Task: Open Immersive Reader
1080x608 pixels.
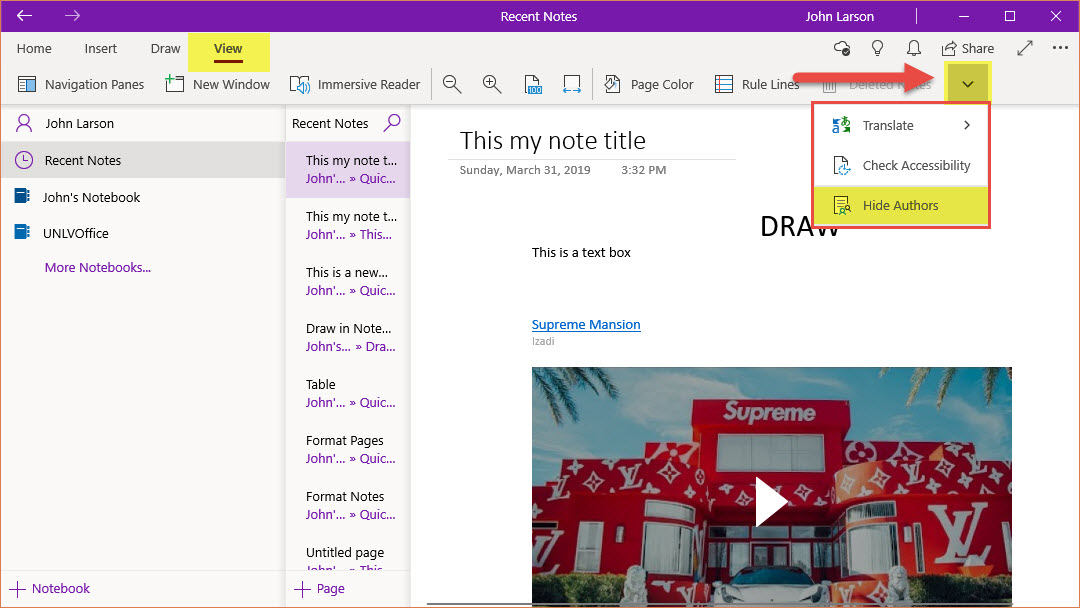Action: pos(355,85)
